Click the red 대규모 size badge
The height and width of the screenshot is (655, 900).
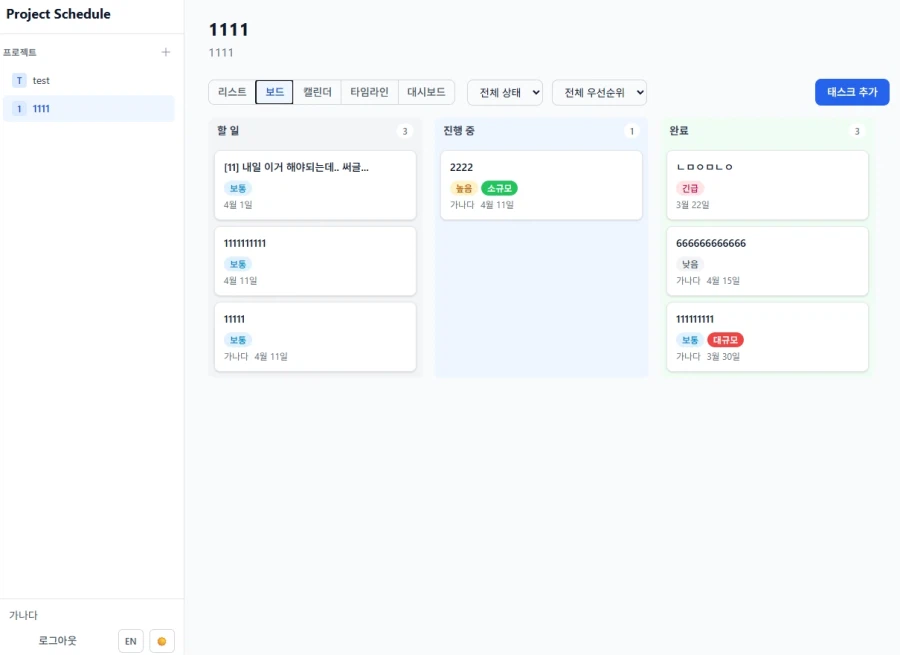[725, 340]
